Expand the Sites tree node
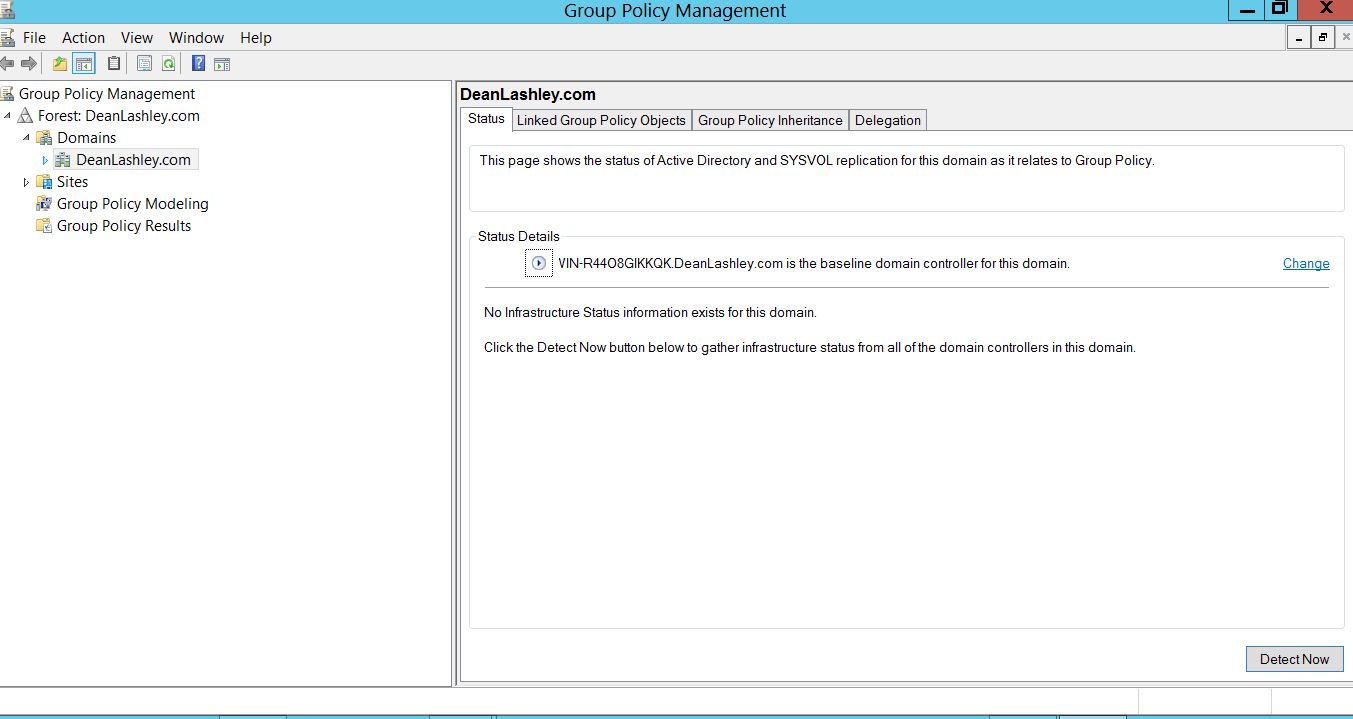 point(26,182)
